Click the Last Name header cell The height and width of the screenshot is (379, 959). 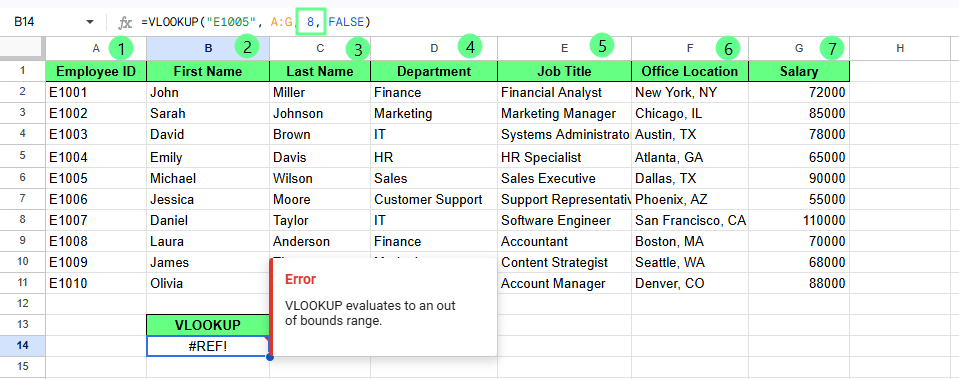pyautogui.click(x=320, y=72)
